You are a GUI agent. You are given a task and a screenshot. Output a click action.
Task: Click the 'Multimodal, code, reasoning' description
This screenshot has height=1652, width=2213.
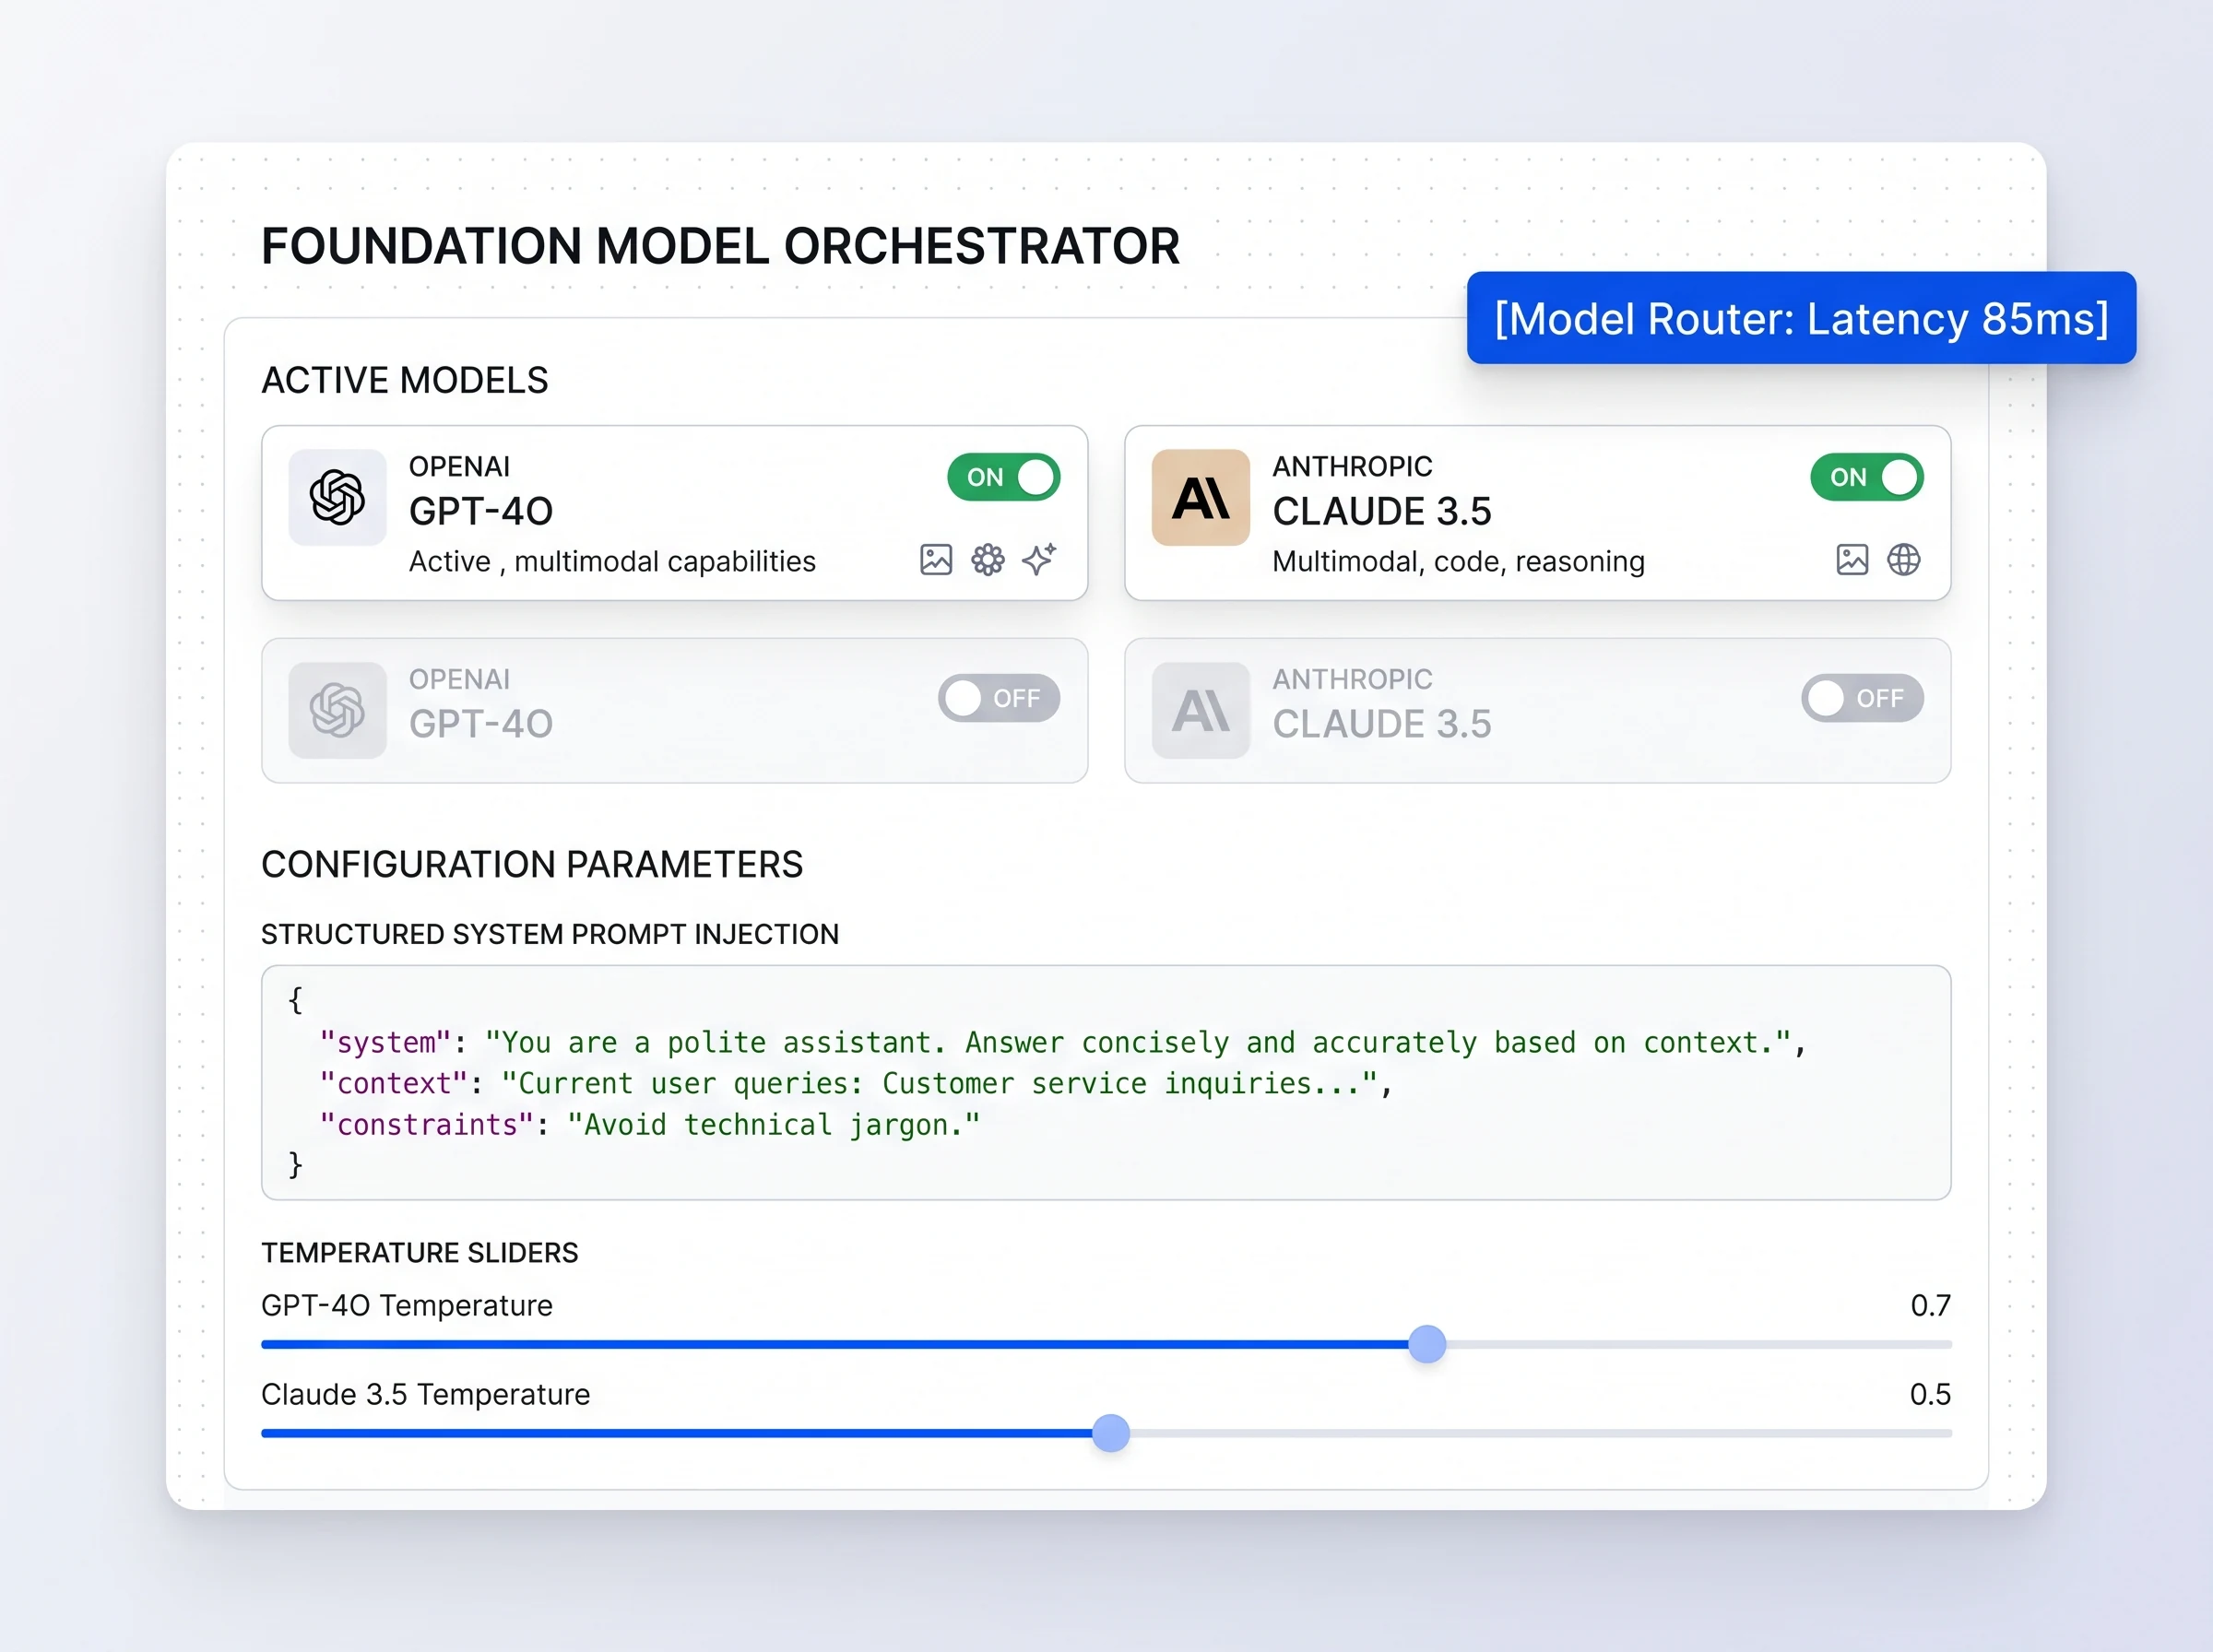click(x=1458, y=561)
